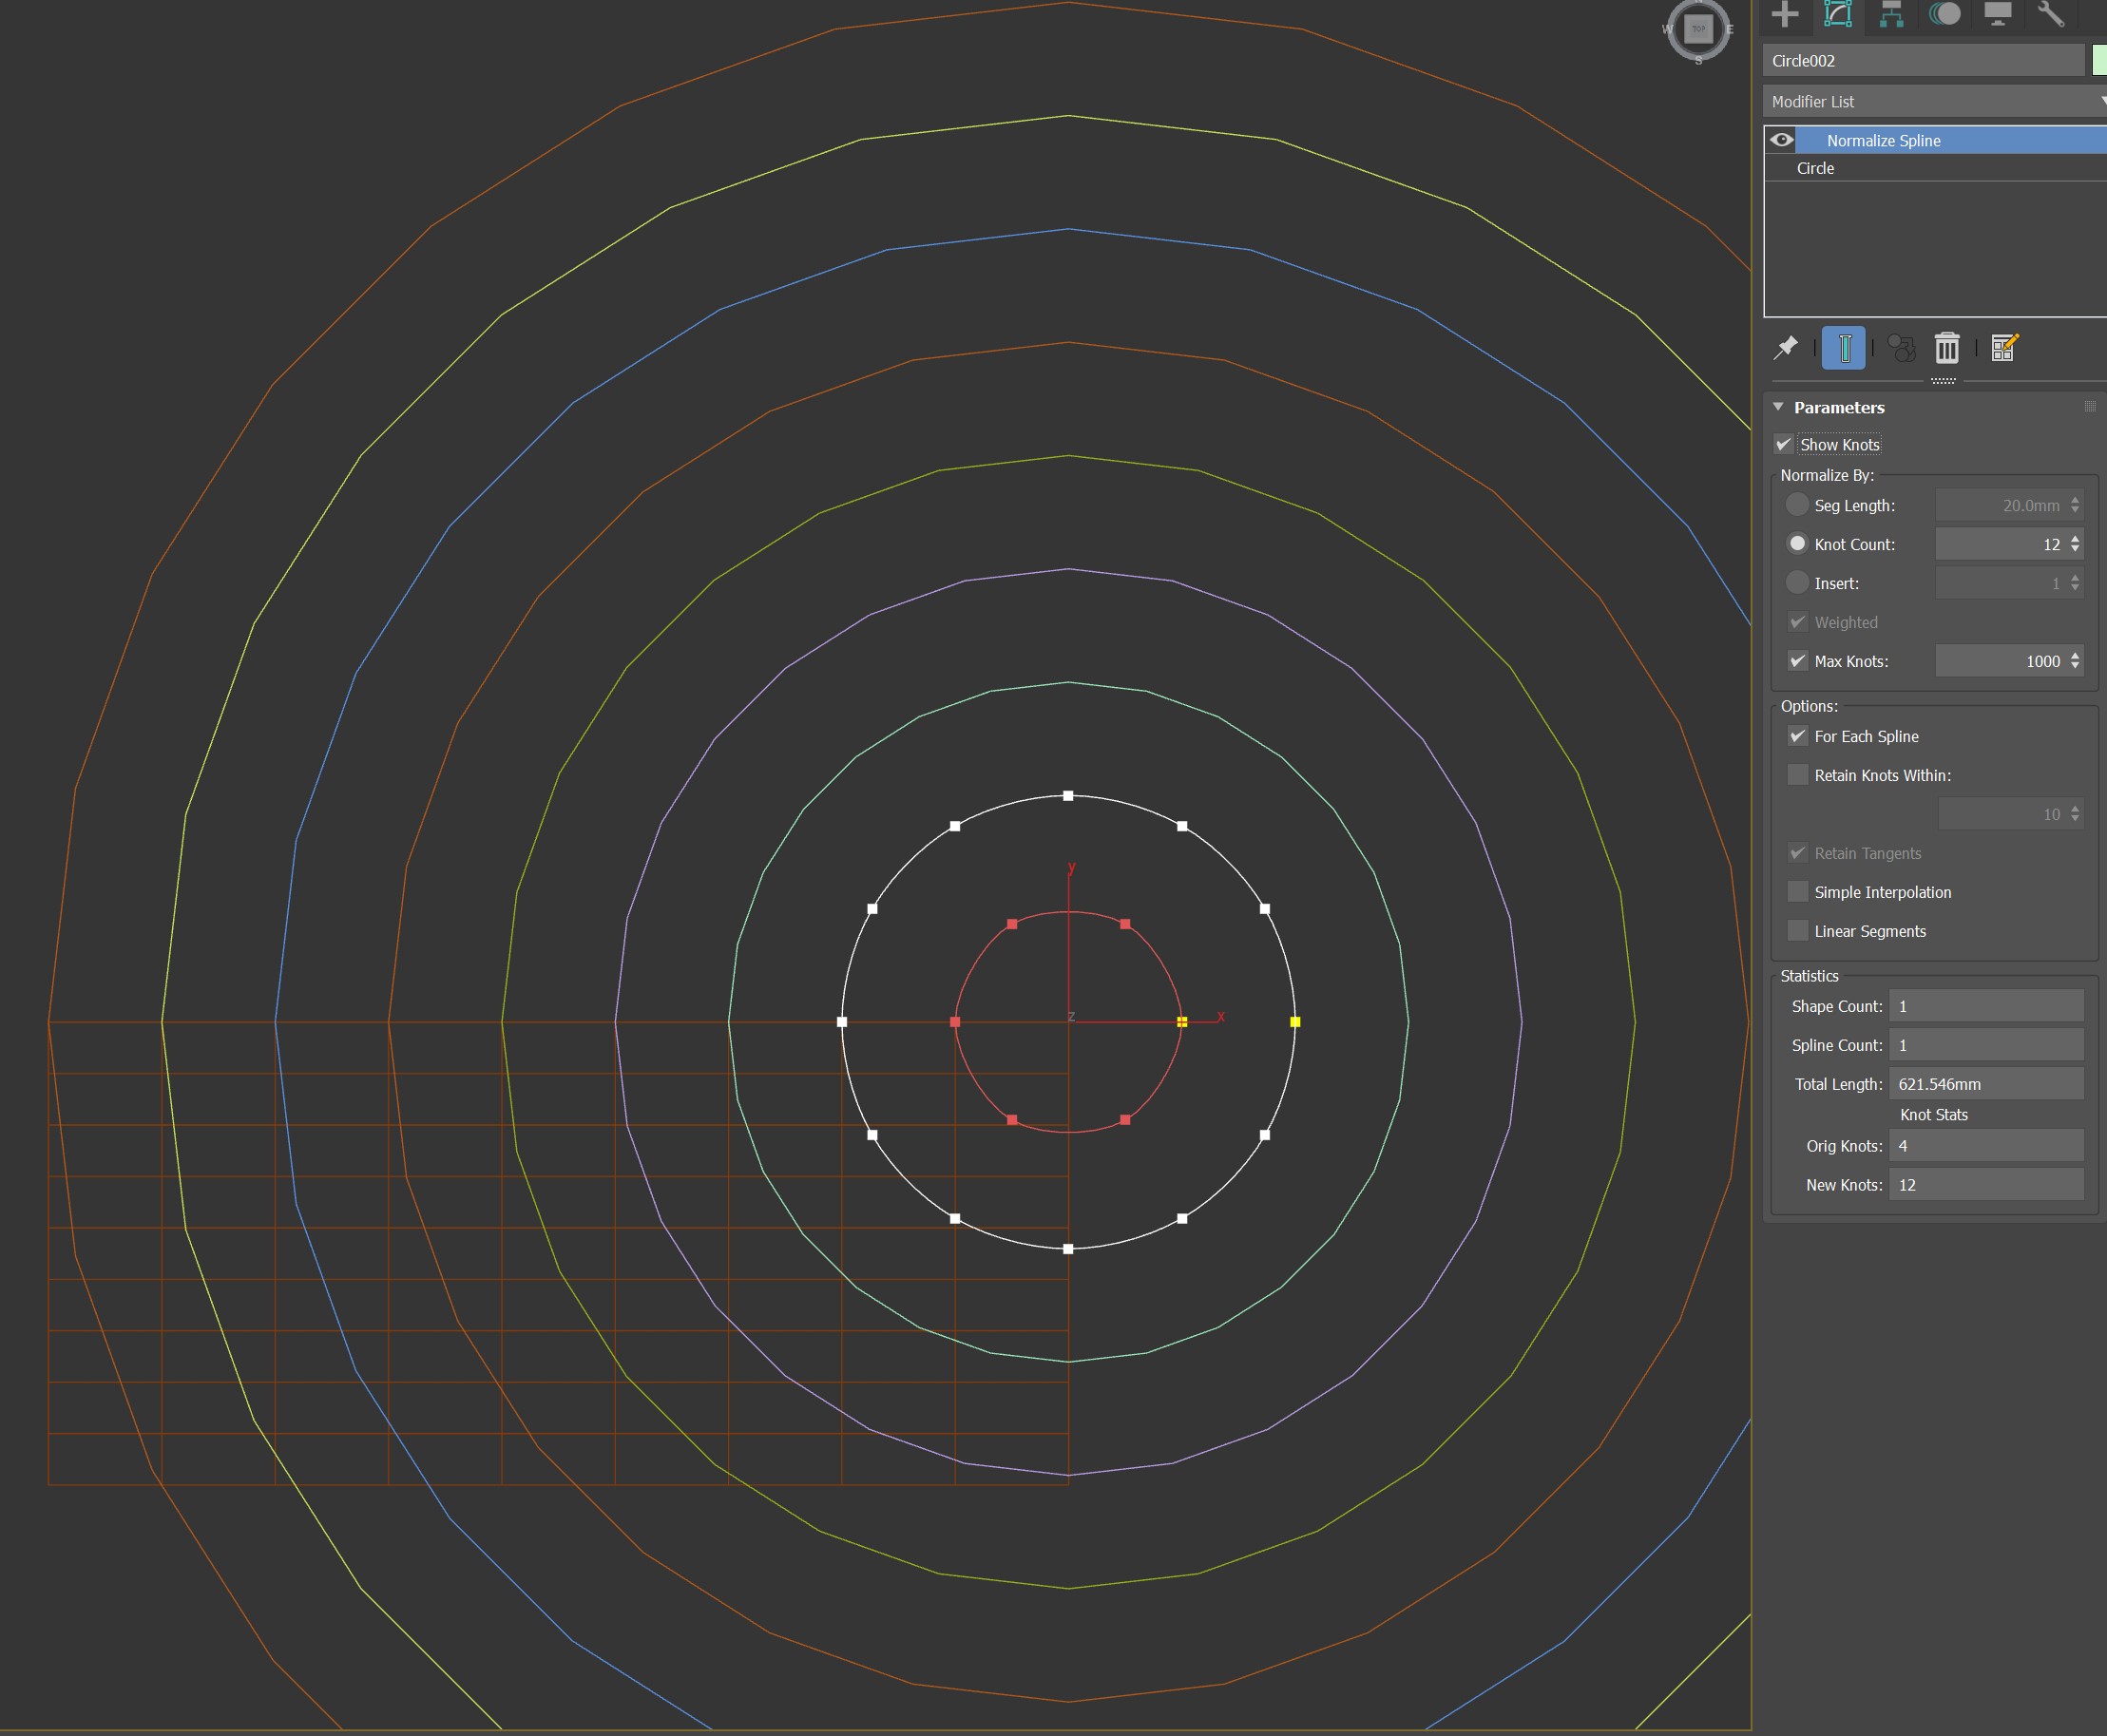Increase Knot Count spinner up arrow
Image resolution: width=2107 pixels, height=1736 pixels.
pyautogui.click(x=2076, y=539)
